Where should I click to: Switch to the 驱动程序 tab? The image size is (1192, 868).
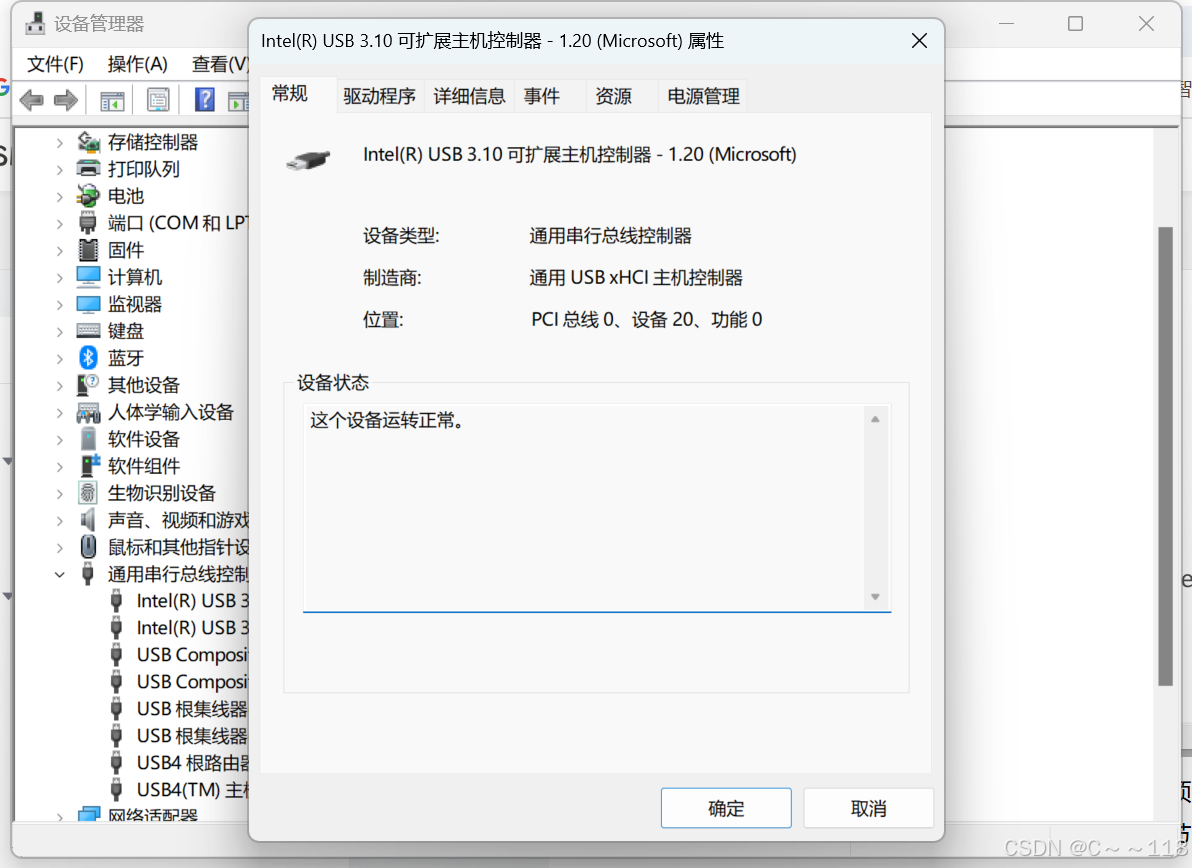coord(379,96)
